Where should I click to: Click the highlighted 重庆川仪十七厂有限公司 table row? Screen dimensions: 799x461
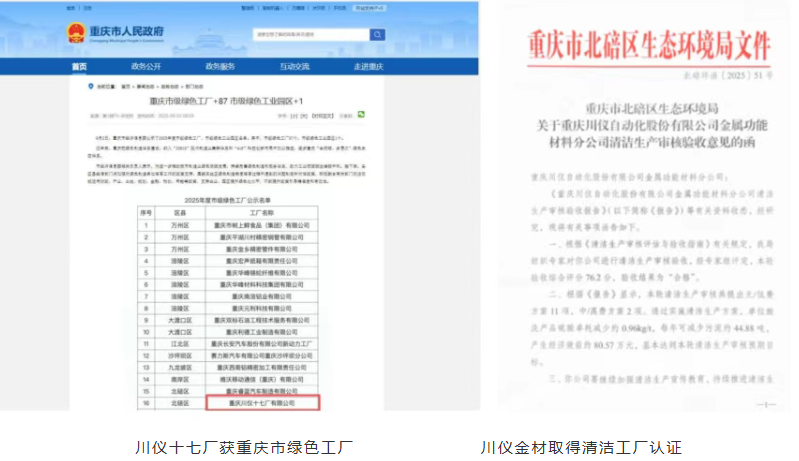262,402
